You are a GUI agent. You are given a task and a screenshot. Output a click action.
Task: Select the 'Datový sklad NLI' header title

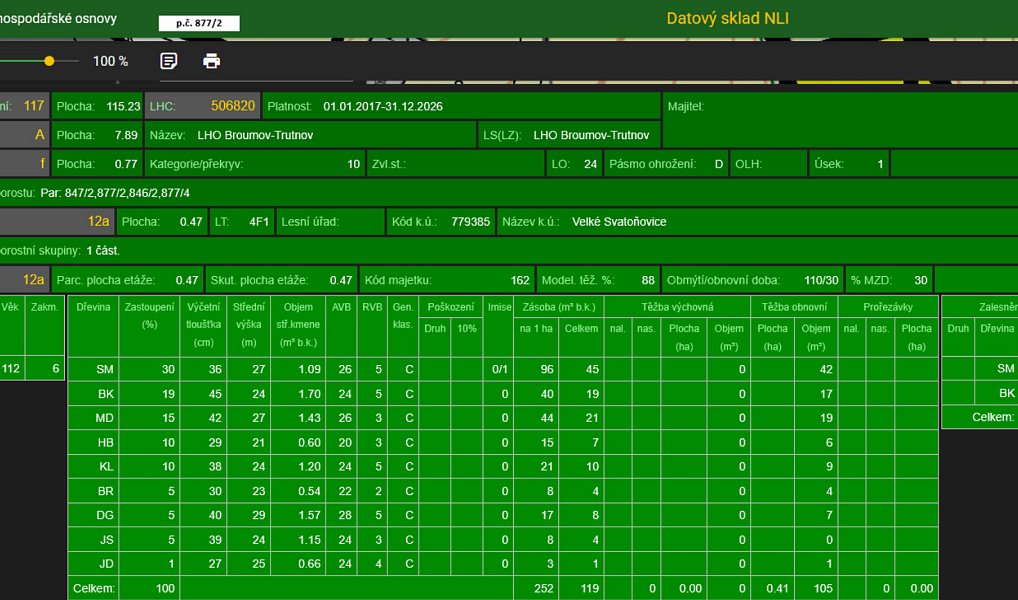coord(728,18)
